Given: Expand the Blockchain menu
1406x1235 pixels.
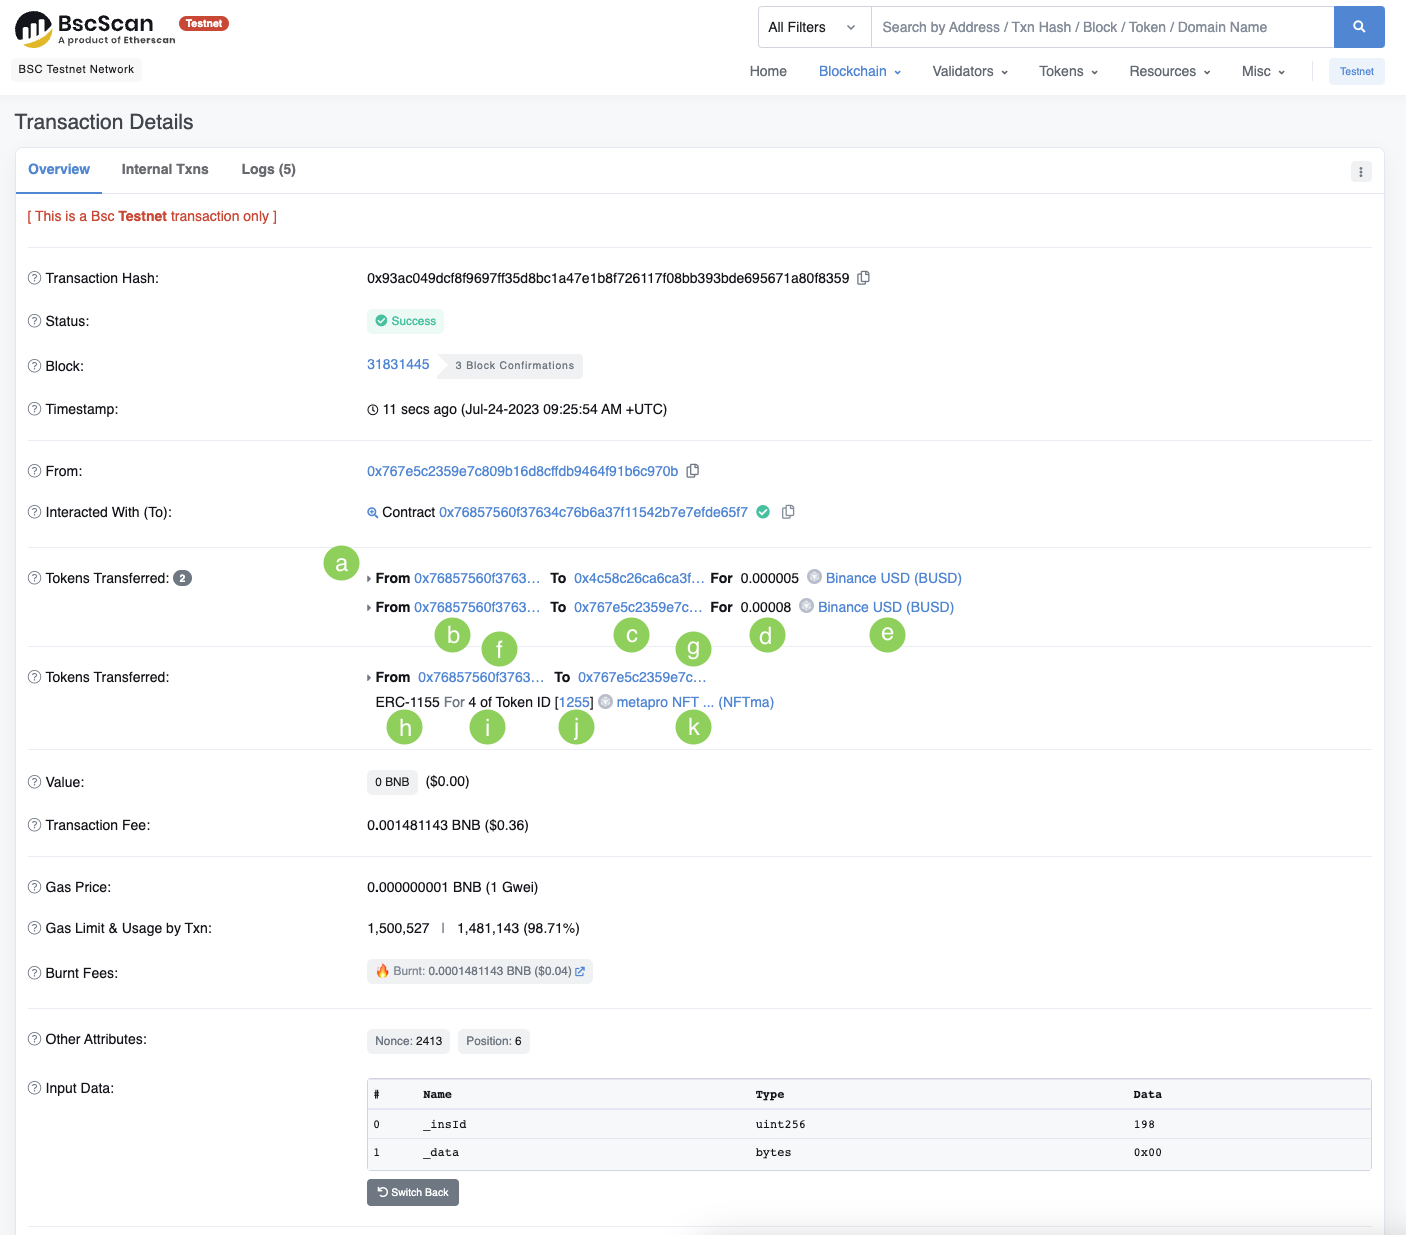Looking at the screenshot, I should pyautogui.click(x=859, y=71).
